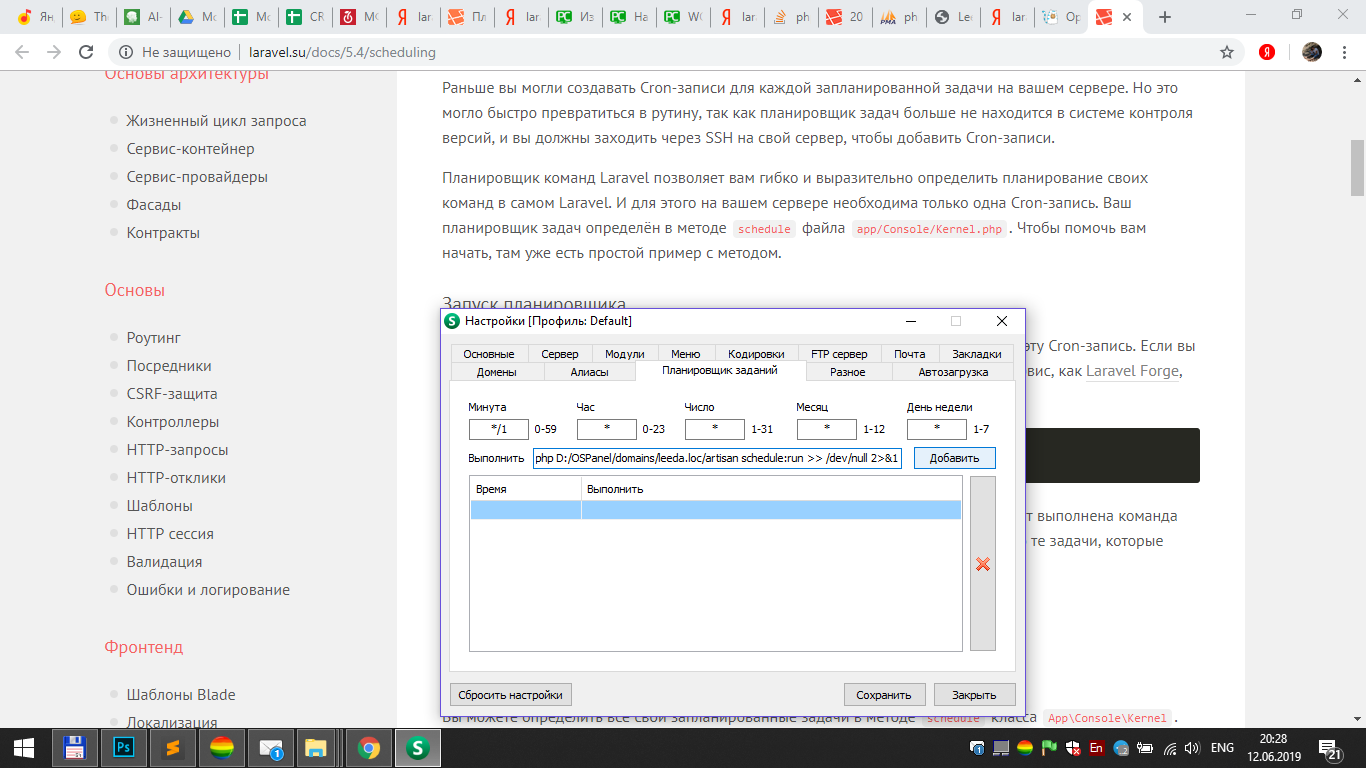
Task: Open the Chrome profile avatar
Action: coord(1312,52)
